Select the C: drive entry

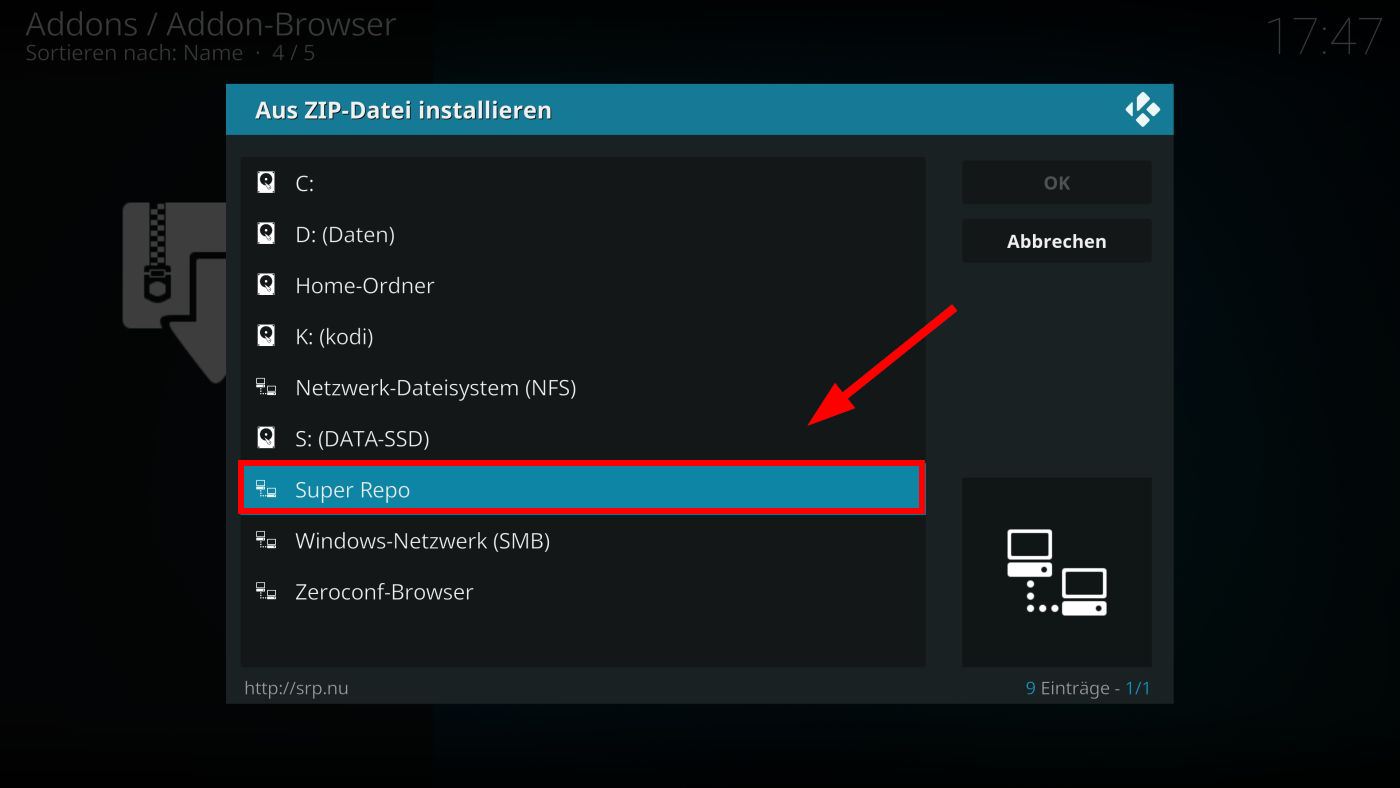point(583,183)
